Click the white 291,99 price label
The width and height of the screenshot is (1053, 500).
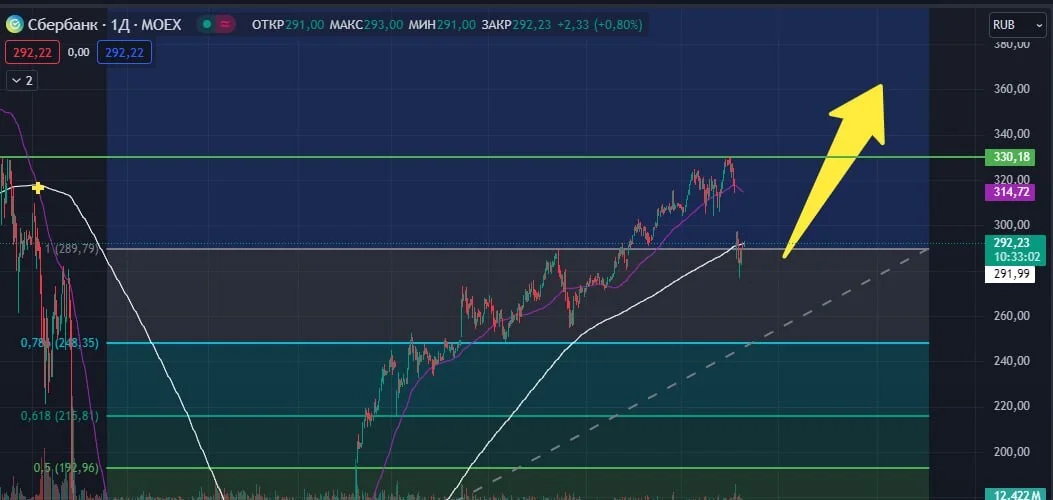(1010, 274)
